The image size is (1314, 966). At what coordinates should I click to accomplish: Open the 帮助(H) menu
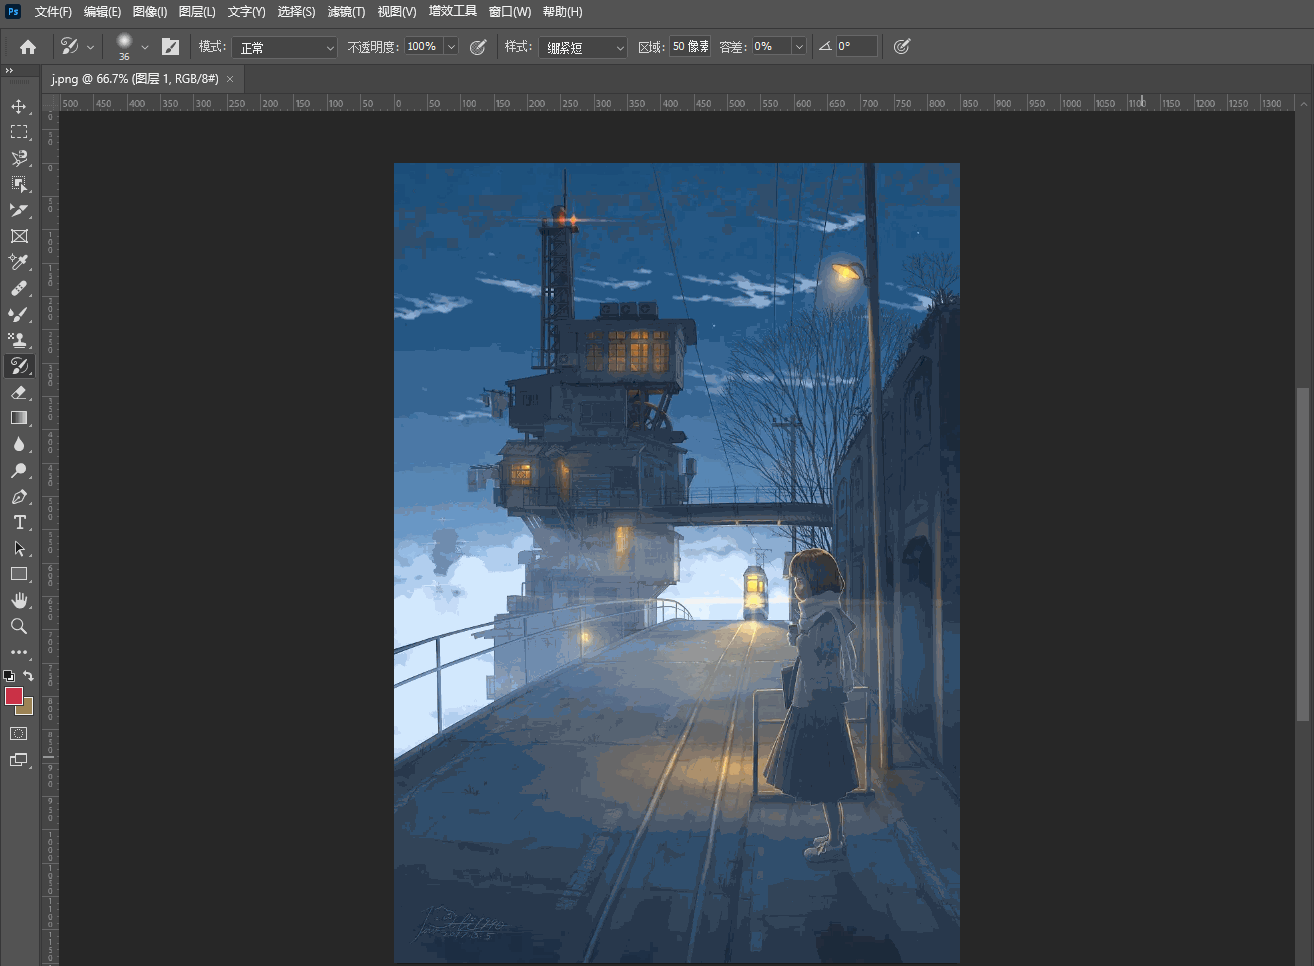click(x=562, y=12)
